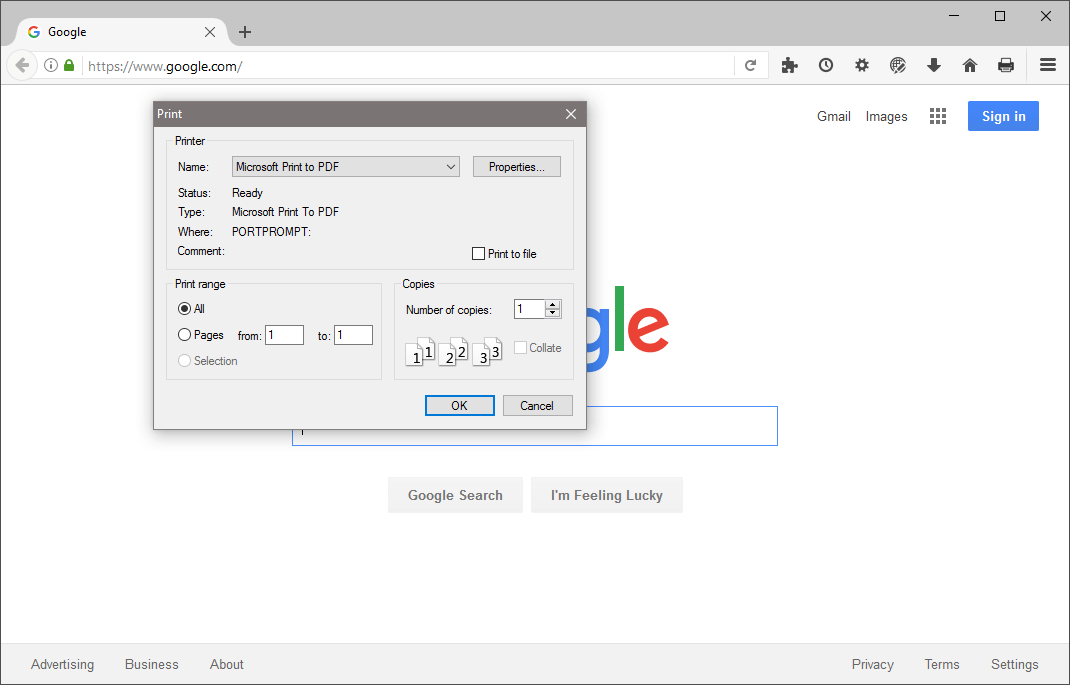Open the Terms footer link
The image size is (1070, 685).
[x=942, y=665]
